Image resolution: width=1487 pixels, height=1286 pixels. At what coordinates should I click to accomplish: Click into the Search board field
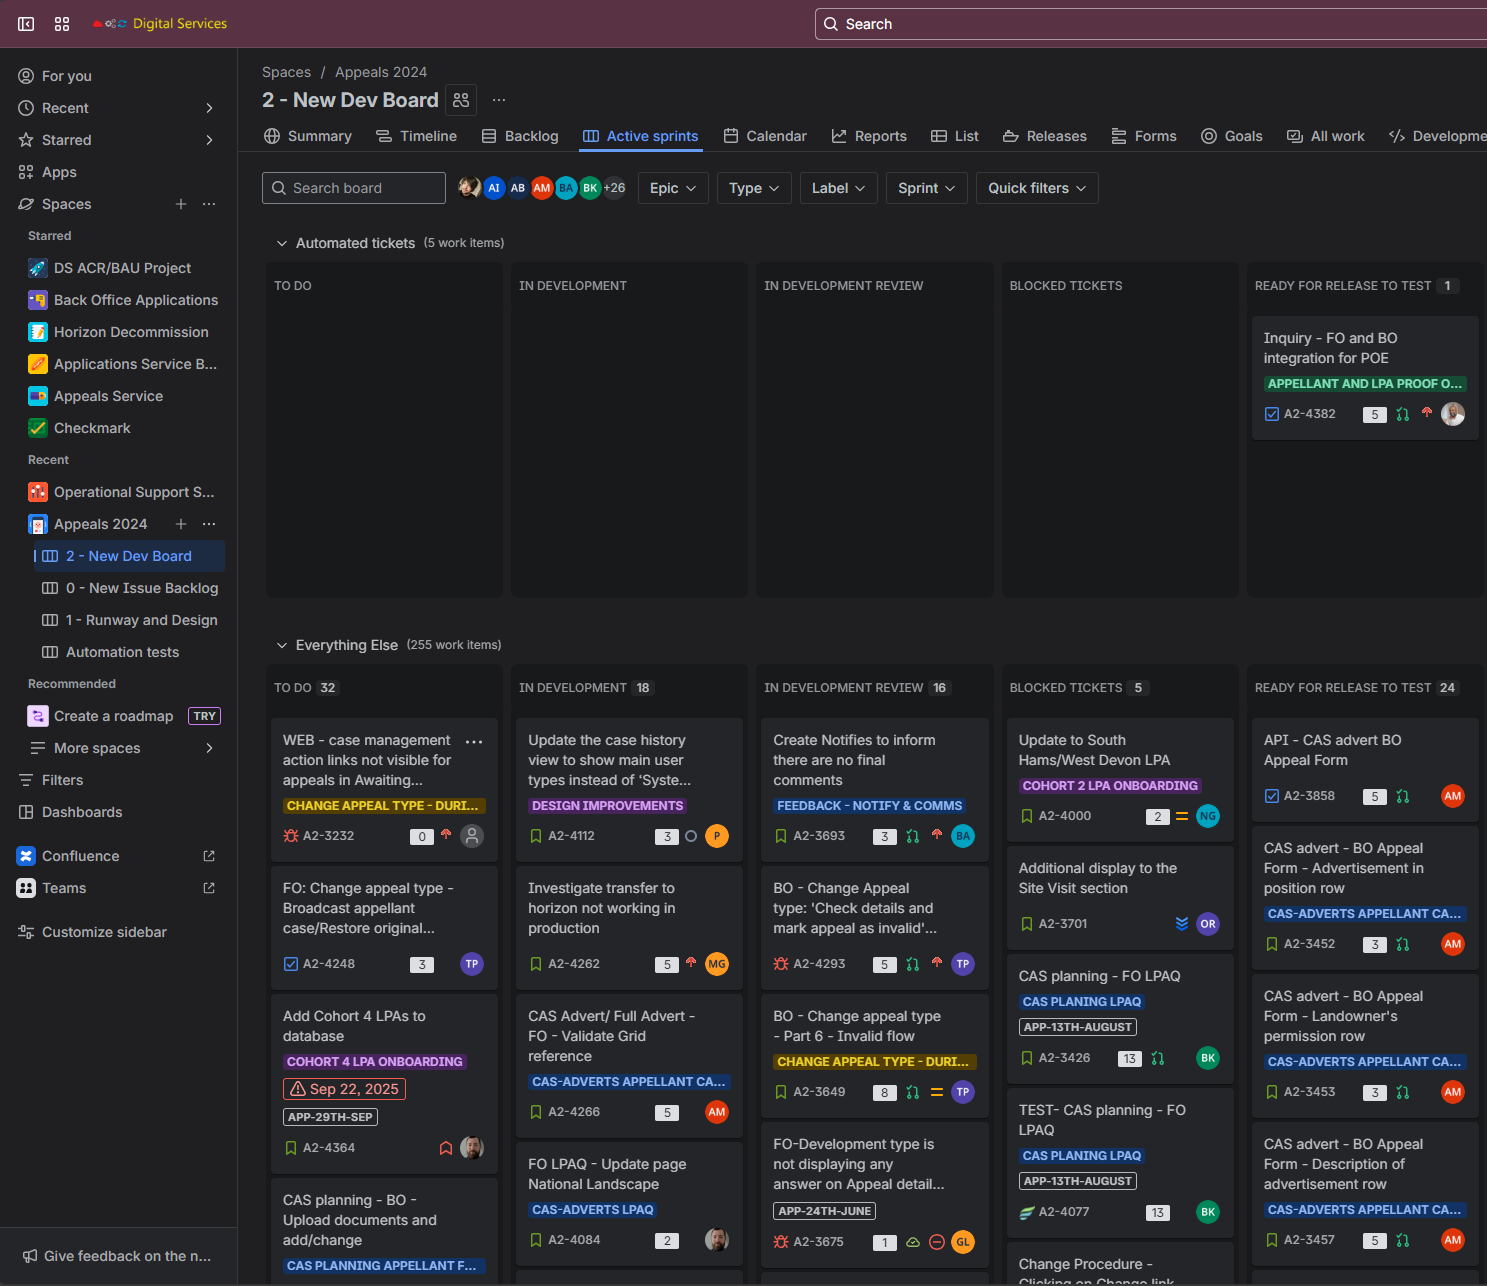[x=354, y=188]
